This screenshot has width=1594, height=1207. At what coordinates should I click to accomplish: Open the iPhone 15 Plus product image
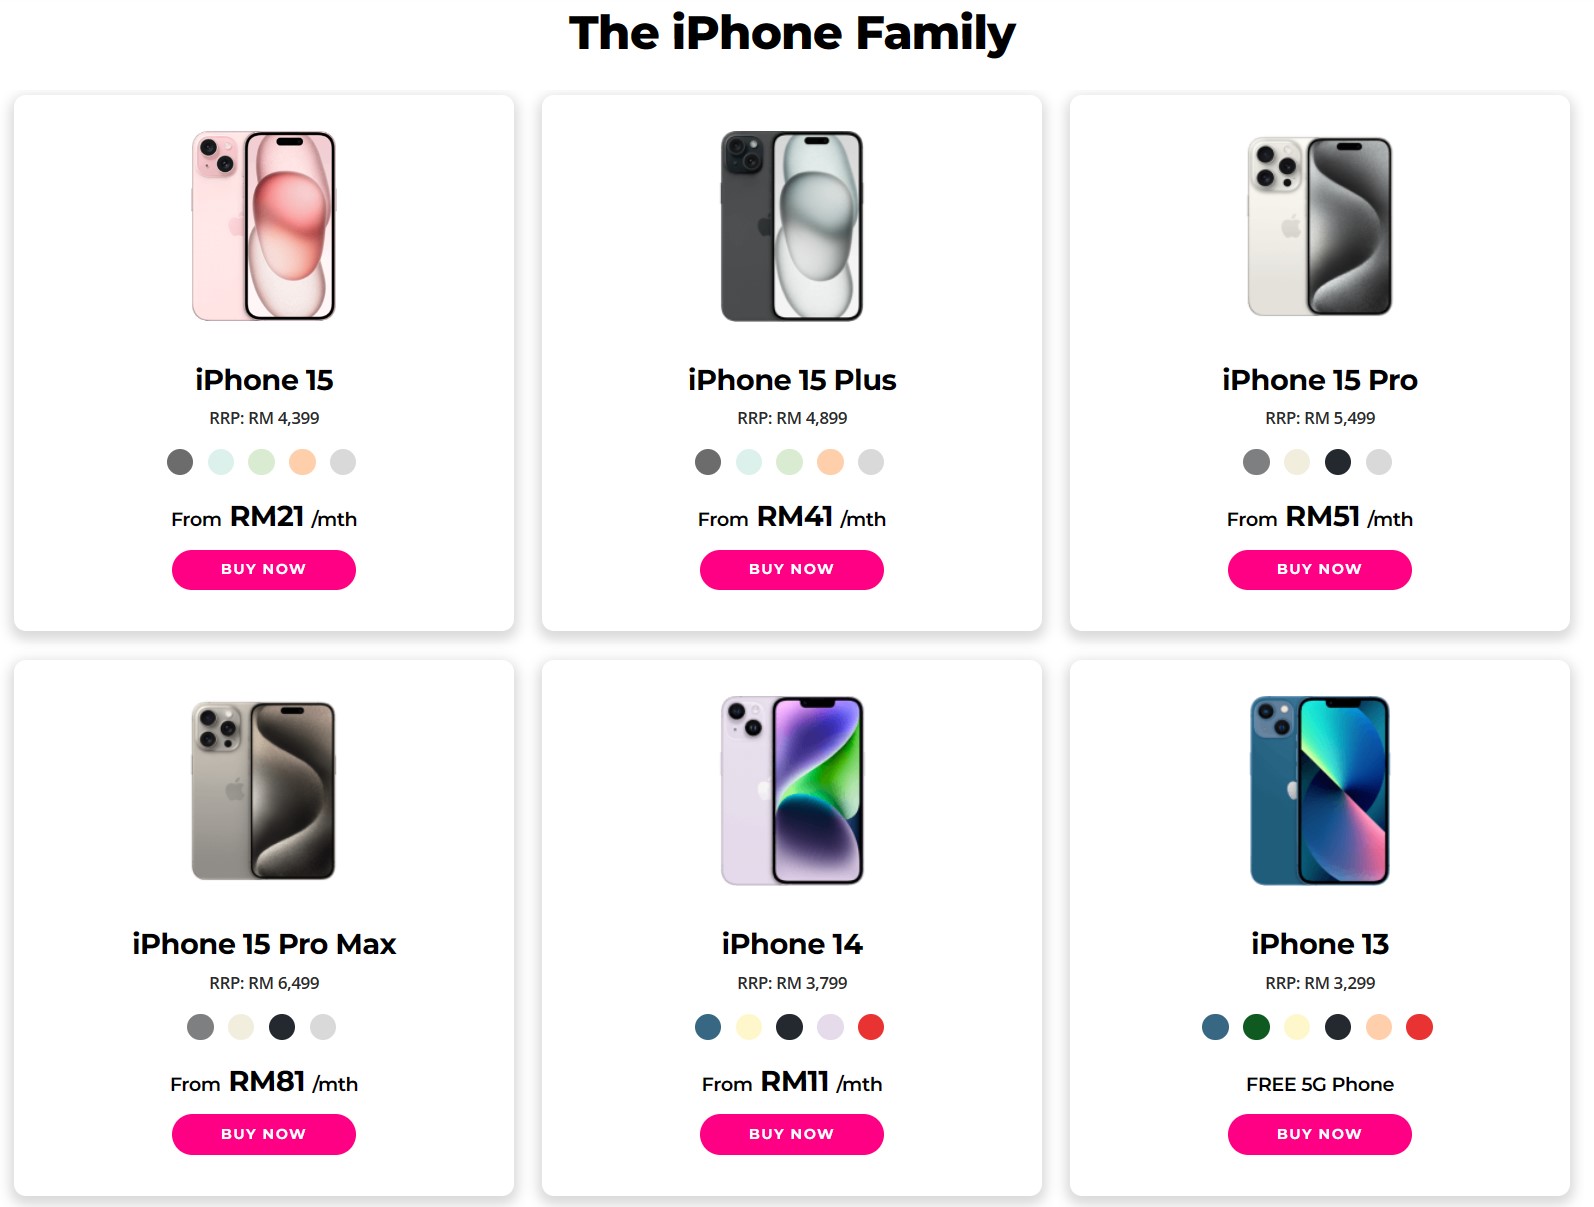point(792,226)
